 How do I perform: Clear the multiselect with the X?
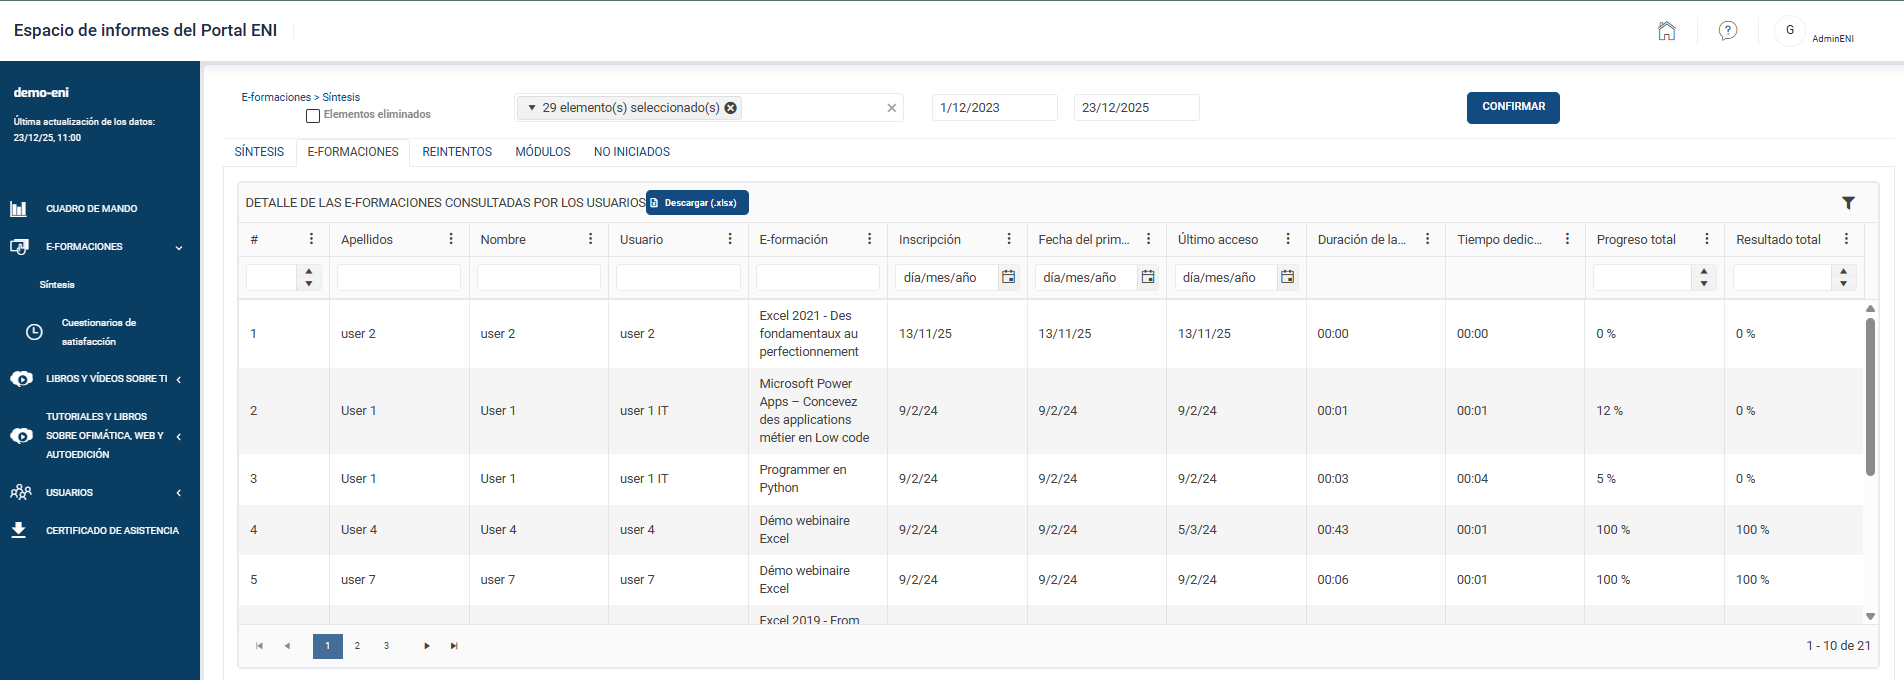tap(892, 108)
